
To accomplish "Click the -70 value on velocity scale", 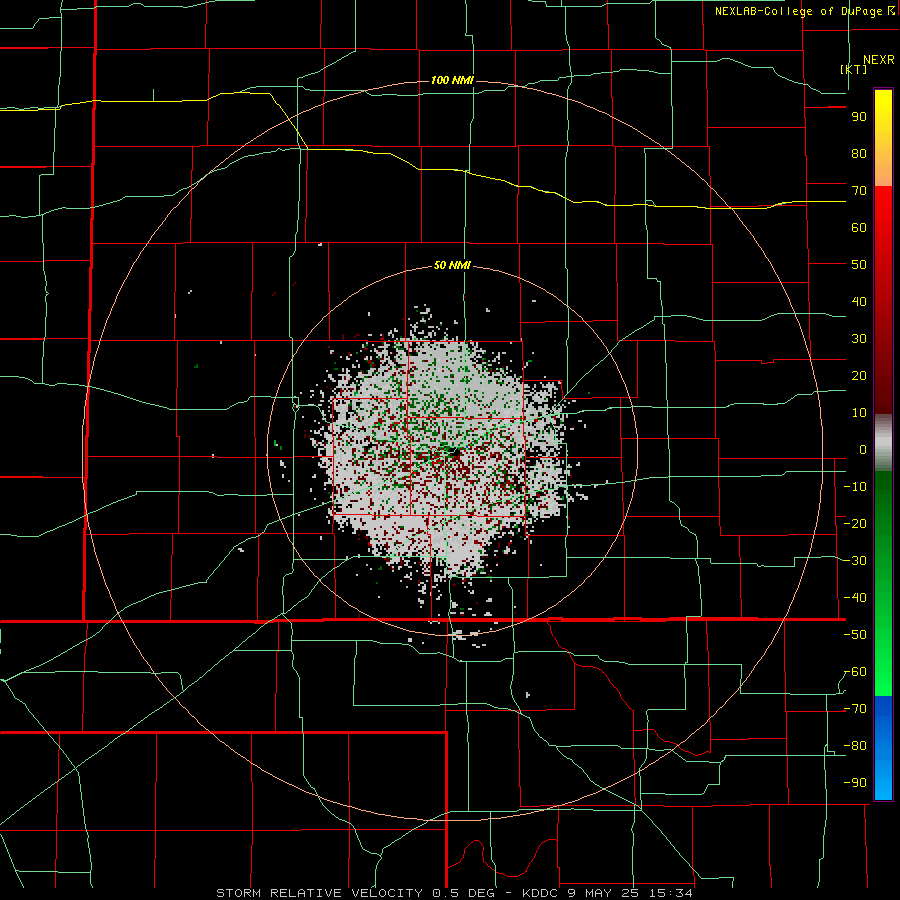I will 855,709.
